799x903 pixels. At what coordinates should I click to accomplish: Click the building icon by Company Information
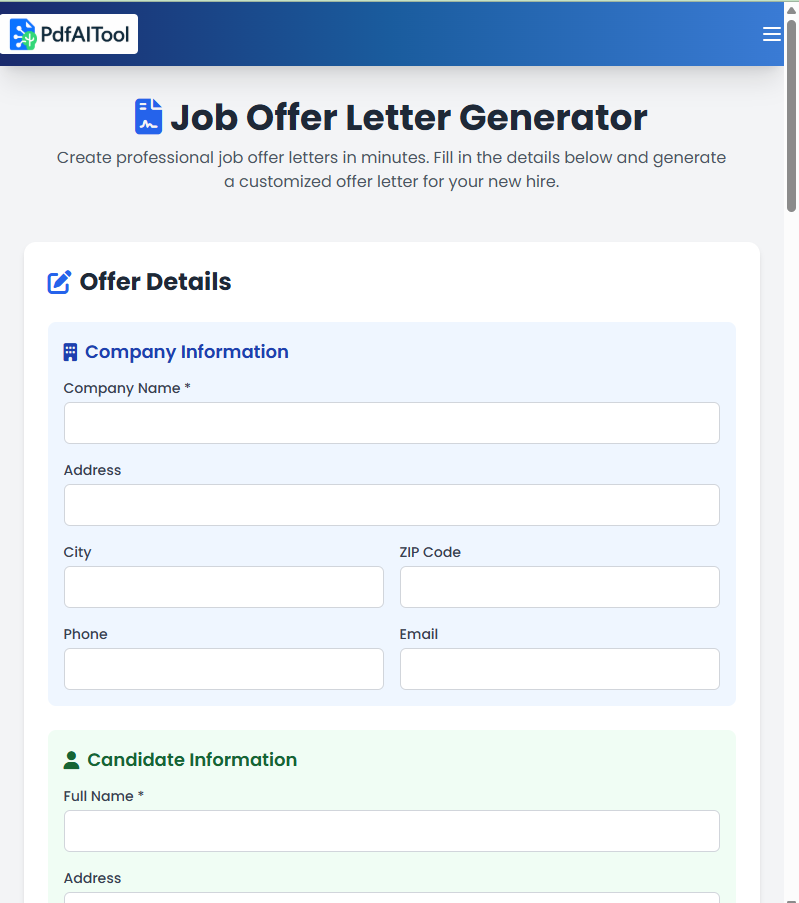(x=70, y=352)
